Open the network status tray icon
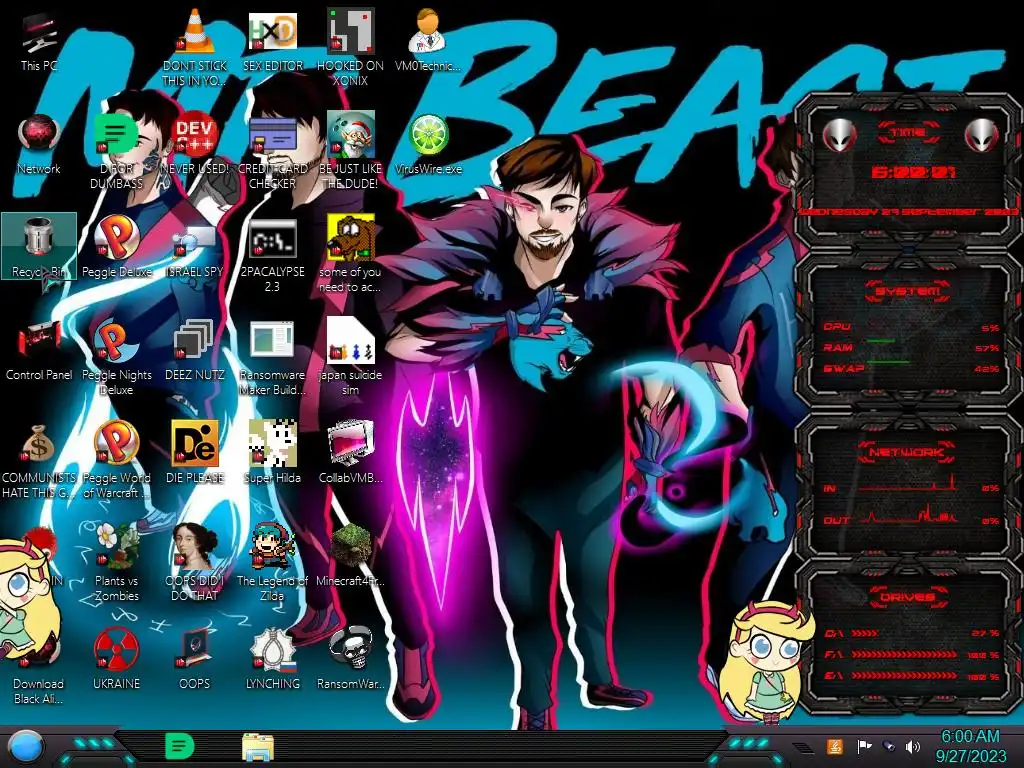The width and height of the screenshot is (1024, 768). [x=888, y=746]
